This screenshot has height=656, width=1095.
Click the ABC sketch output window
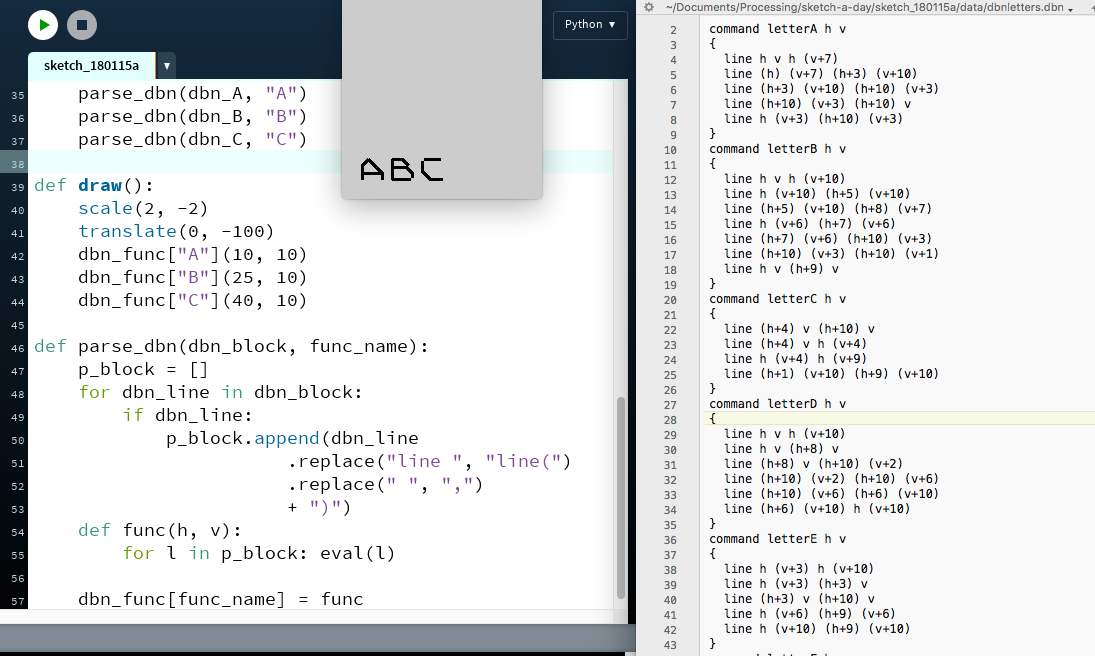click(441, 100)
